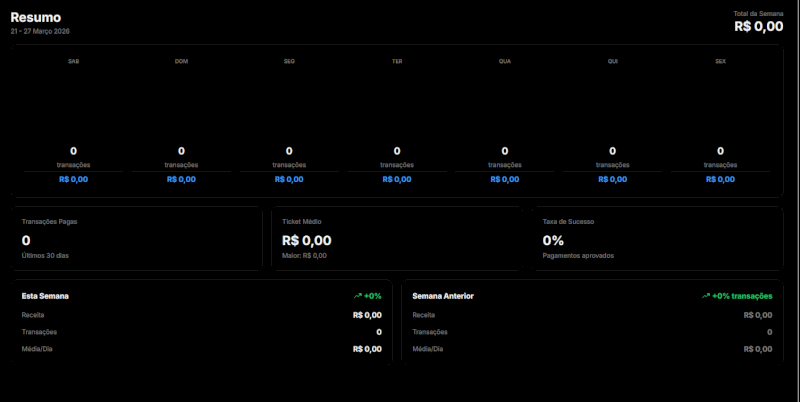800x402 pixels.
Task: Click the QUA transactions count
Action: 505,151
